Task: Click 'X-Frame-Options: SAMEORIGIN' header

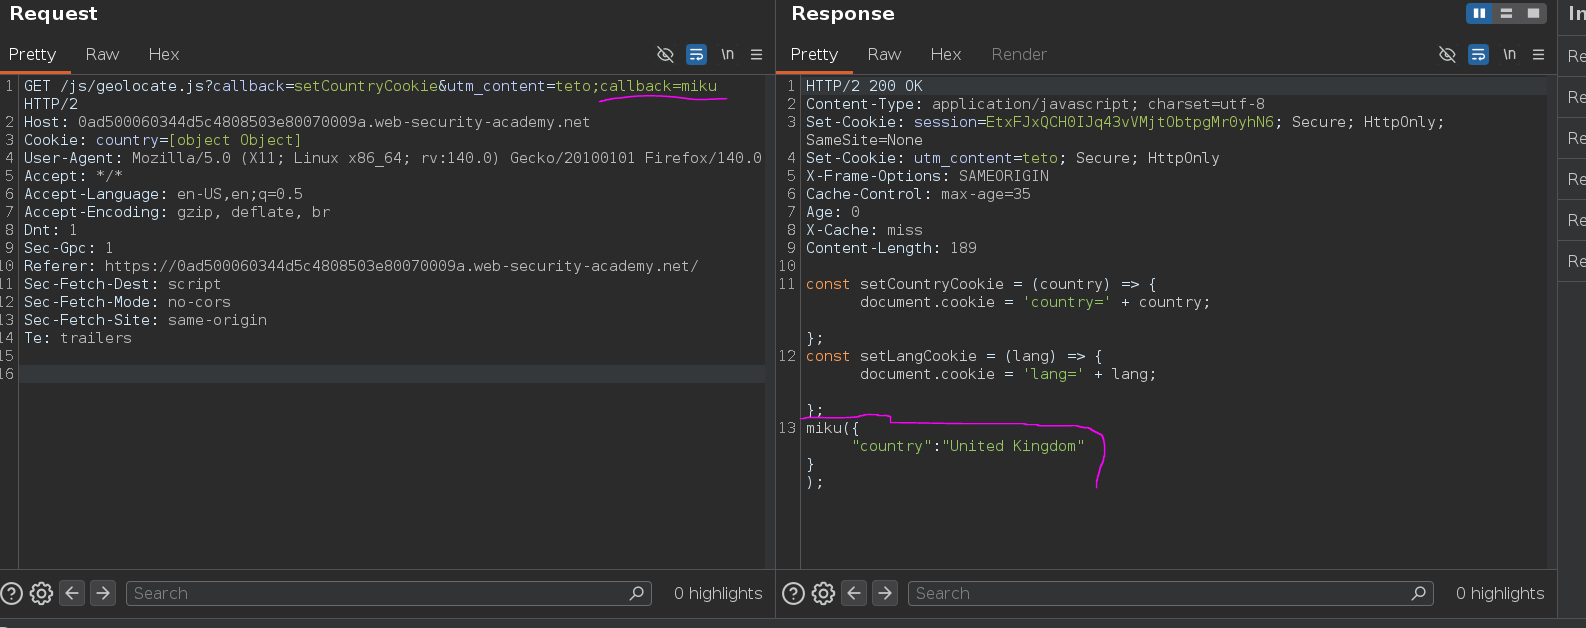Action: click(x=927, y=176)
